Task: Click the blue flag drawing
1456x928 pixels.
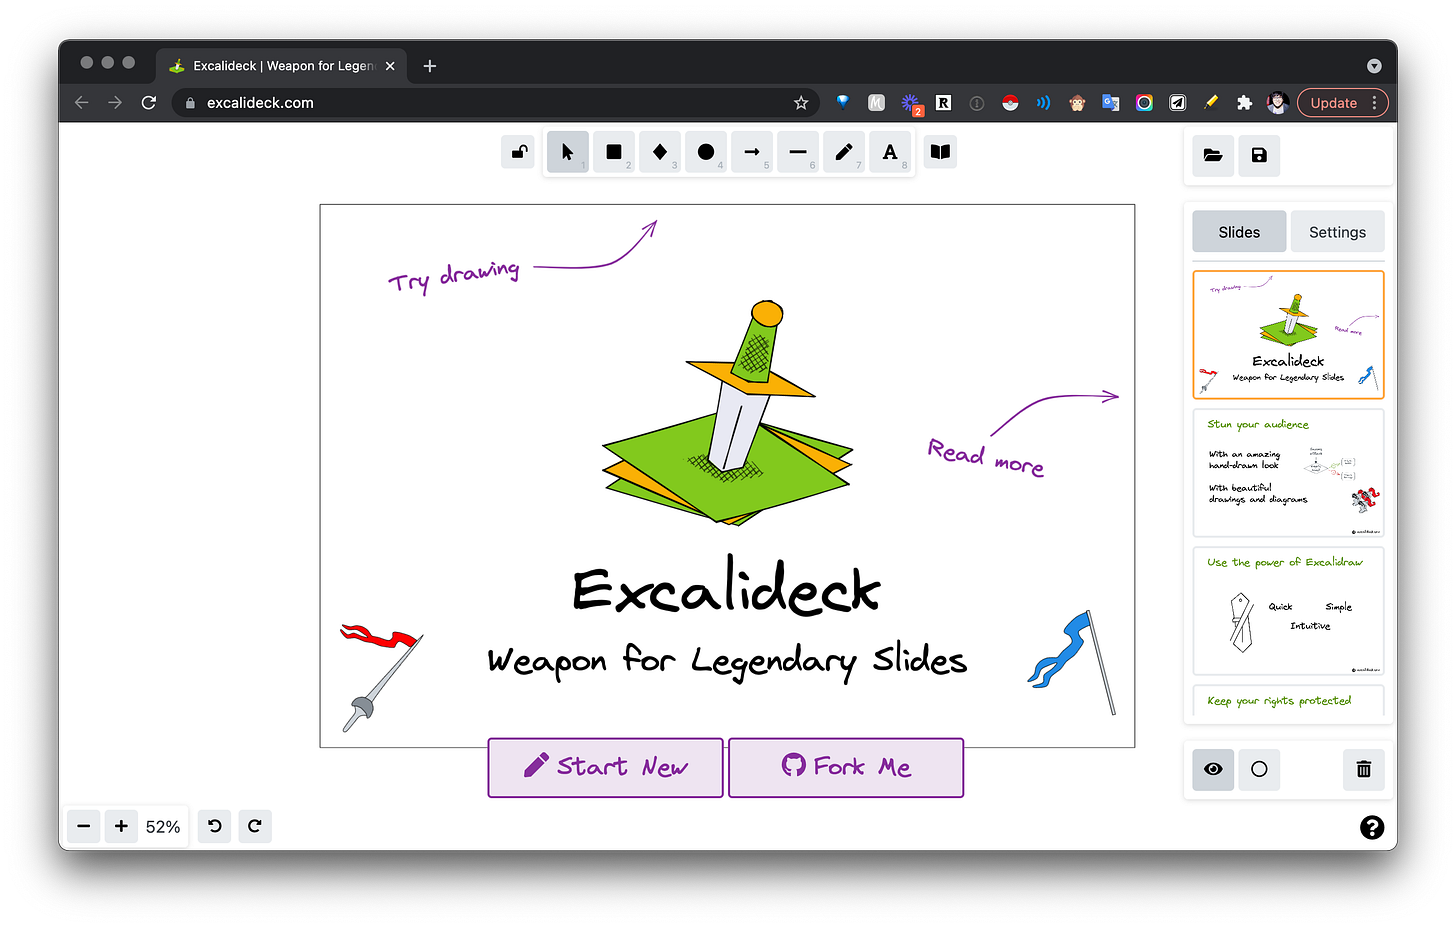Action: (x=1071, y=662)
